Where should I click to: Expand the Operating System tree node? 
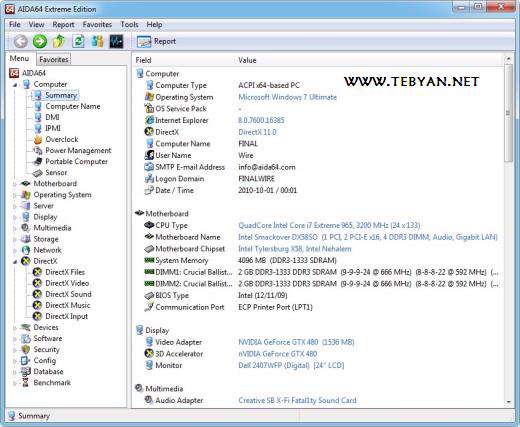(15, 195)
